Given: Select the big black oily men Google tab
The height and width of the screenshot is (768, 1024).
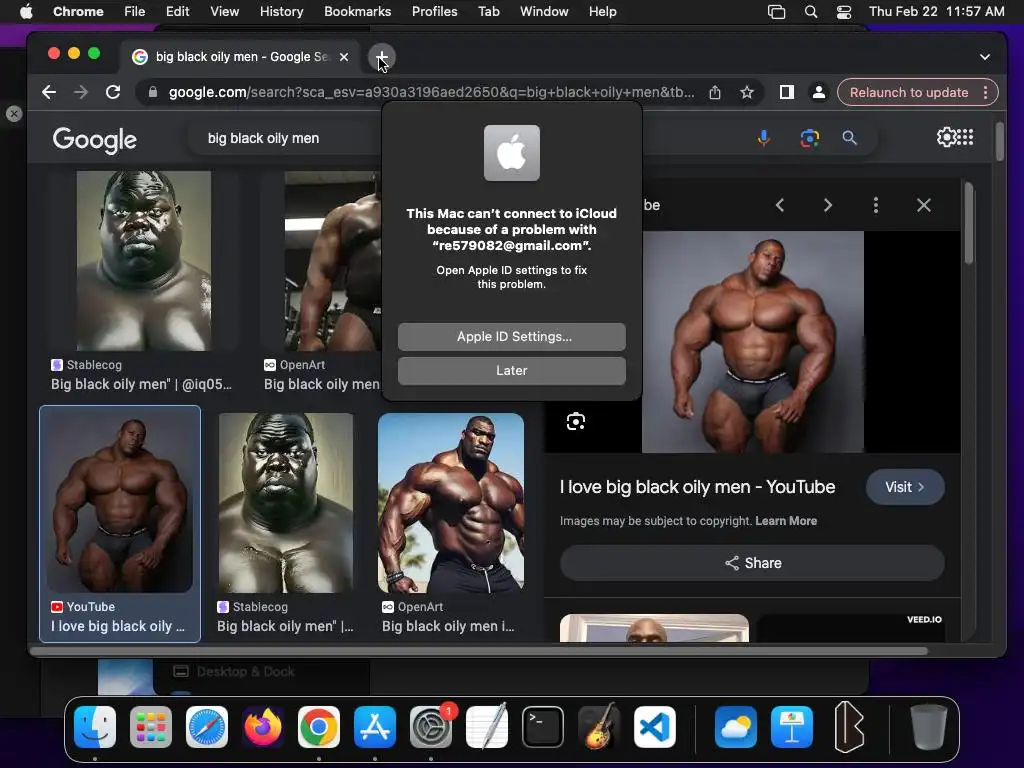Looking at the screenshot, I should [x=242, y=57].
